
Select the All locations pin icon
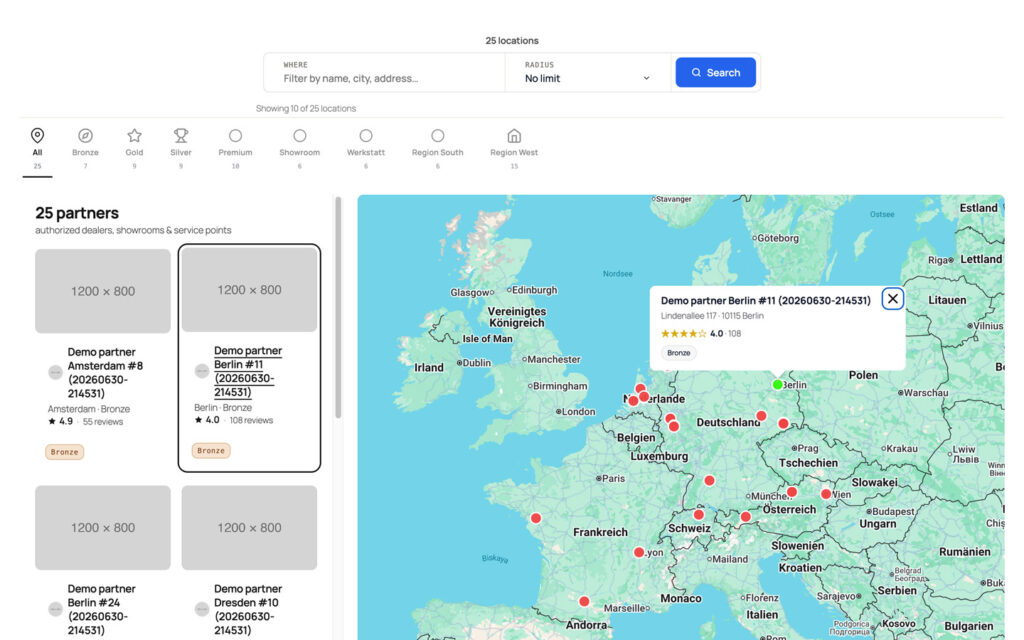point(37,135)
